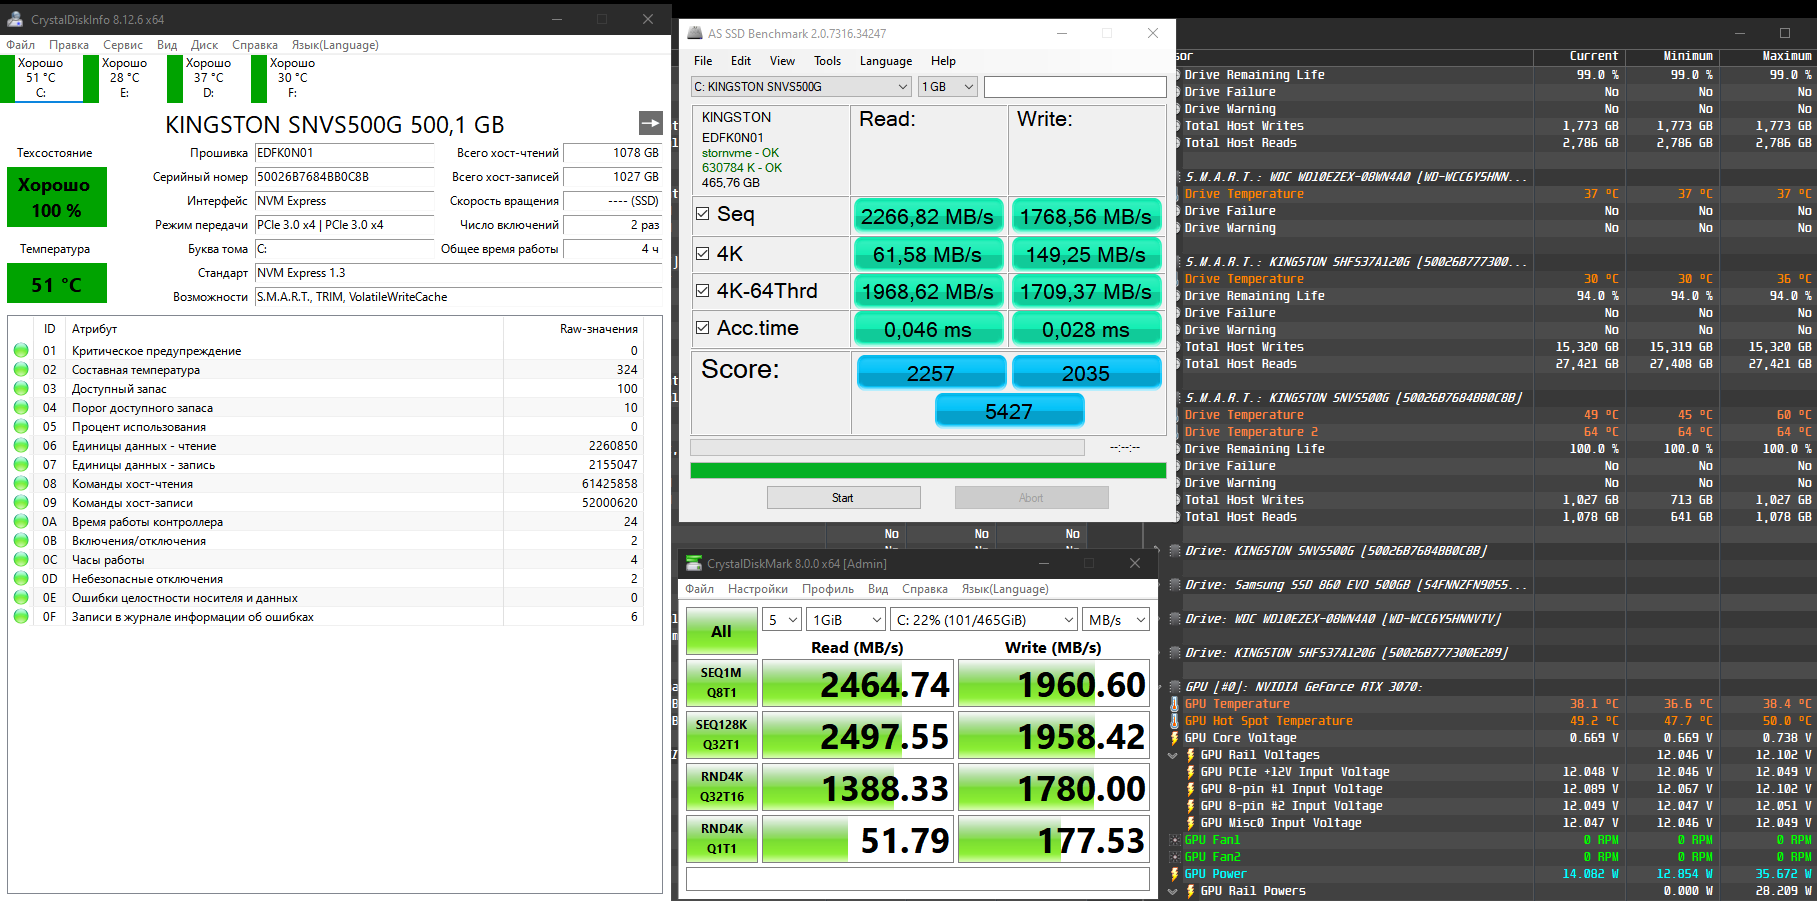Collapse the GPU Rail Voltages group

(1173, 756)
